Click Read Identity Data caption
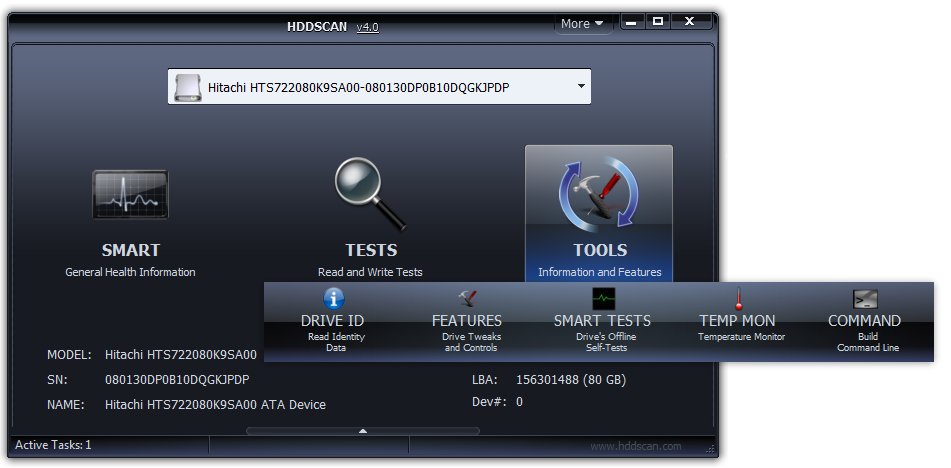951x468 pixels. click(x=336, y=342)
